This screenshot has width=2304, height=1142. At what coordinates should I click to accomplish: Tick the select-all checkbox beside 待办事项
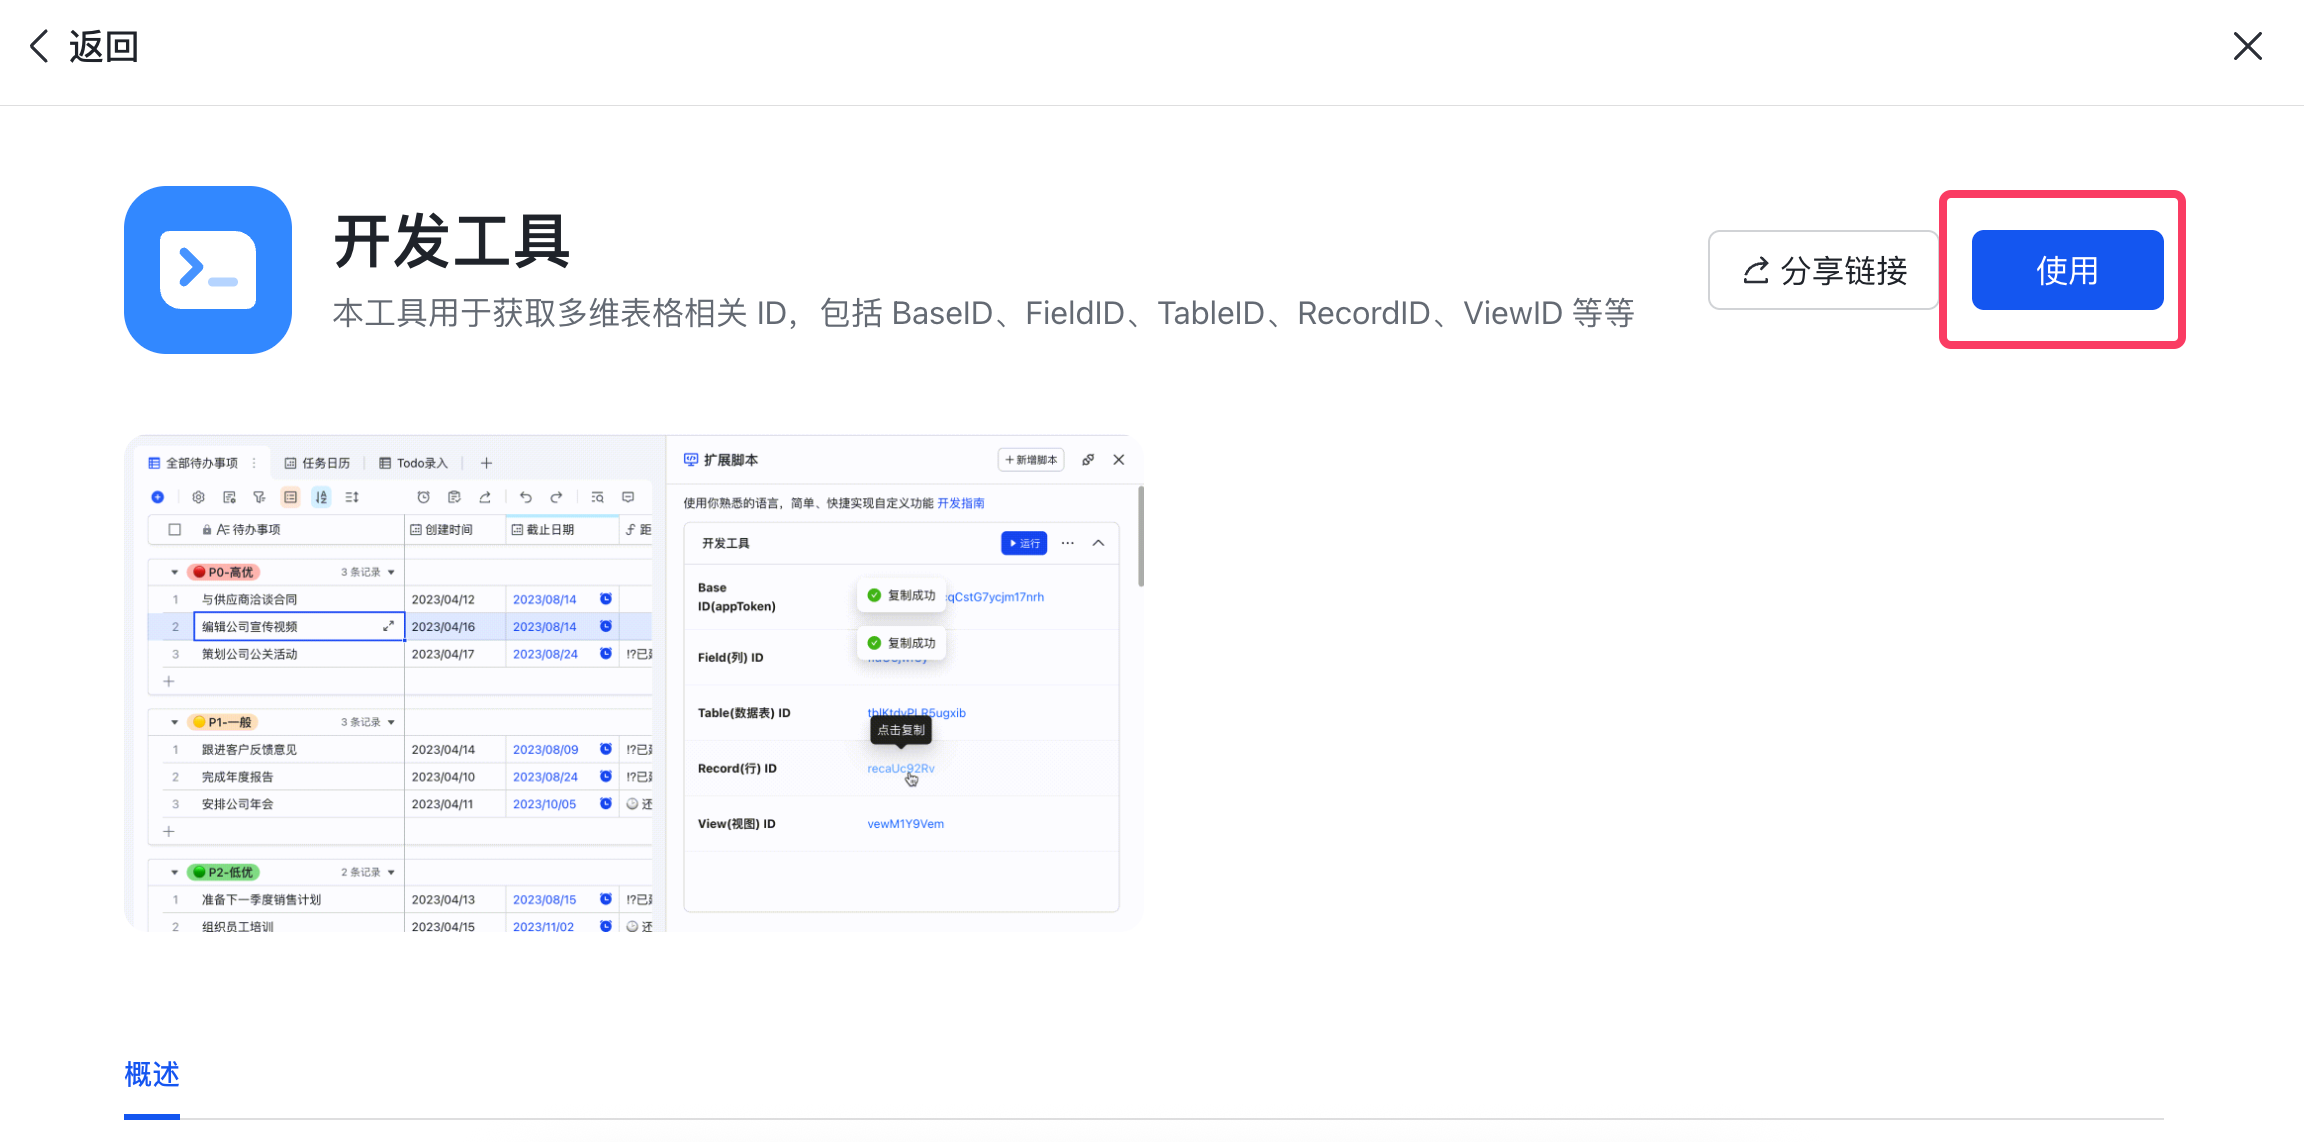tap(175, 529)
